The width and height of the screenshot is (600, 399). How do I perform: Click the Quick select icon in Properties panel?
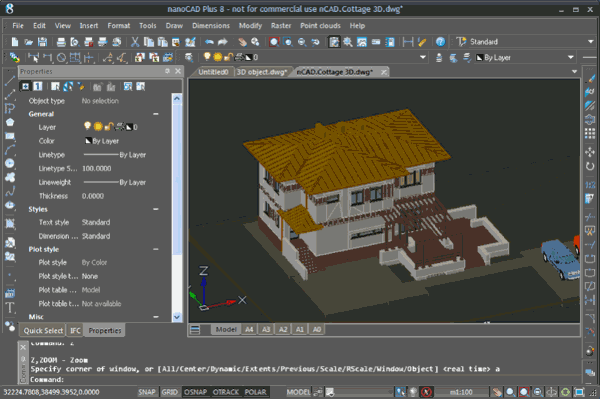coord(81,86)
